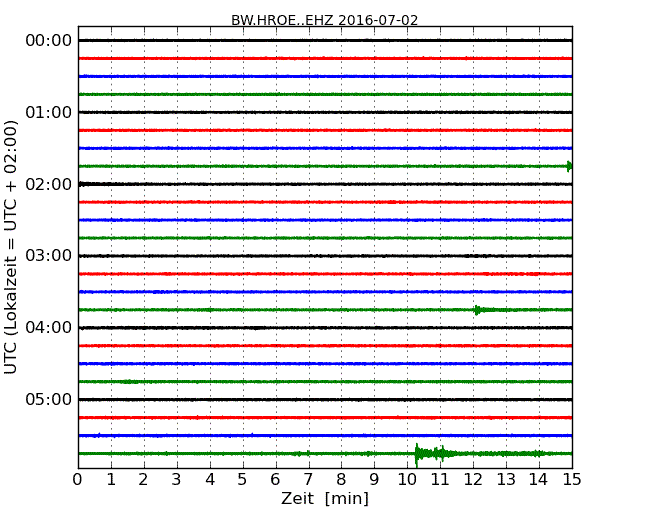Click the x-axis tick label 11
Image resolution: width=650 pixels, height=520 pixels.
(440, 480)
